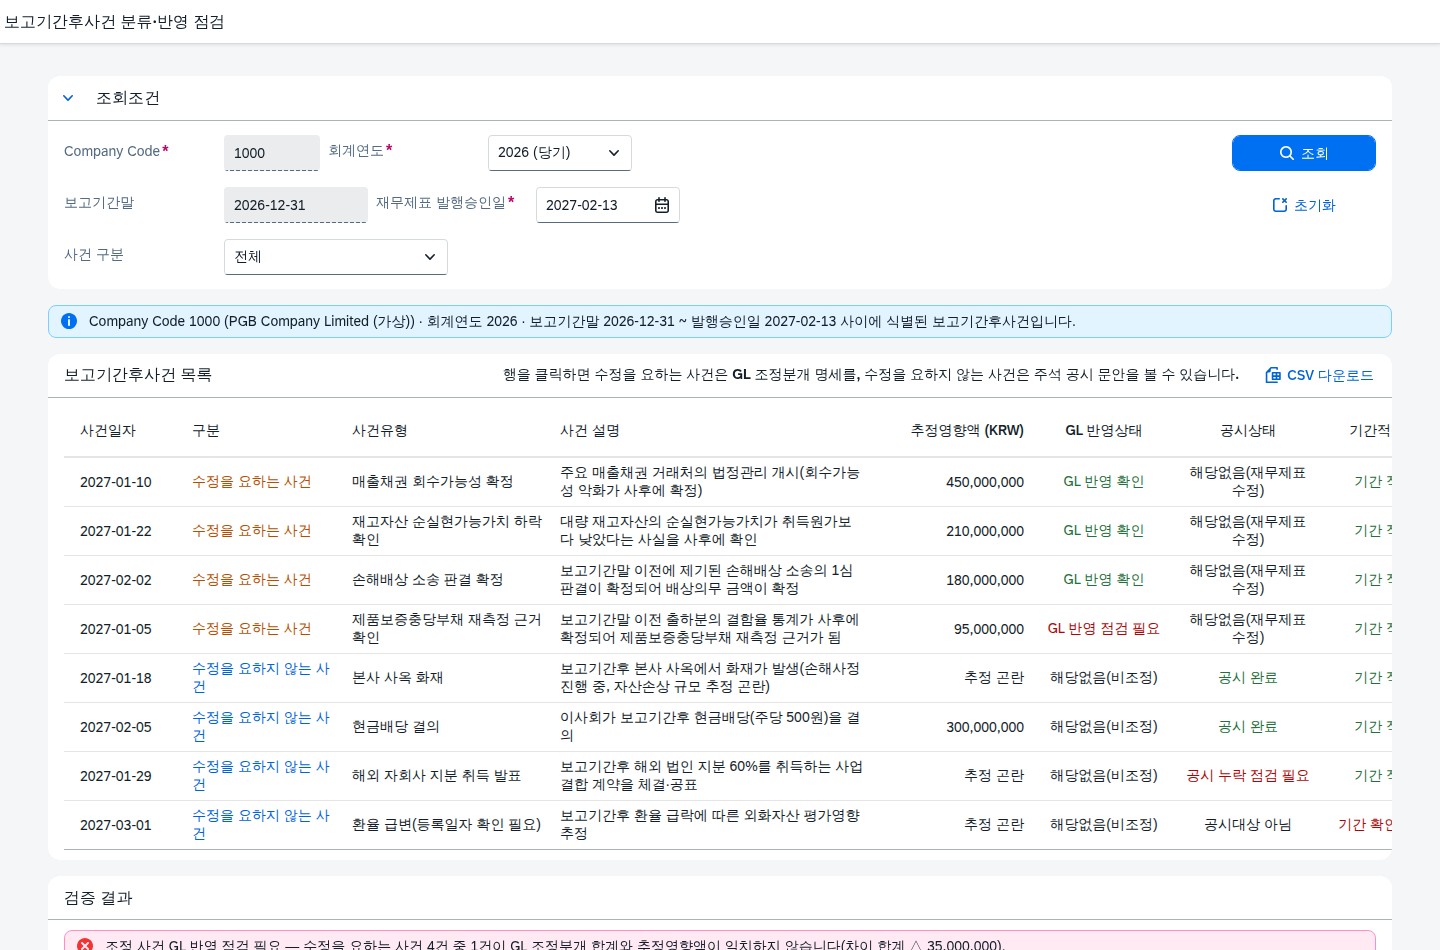Click 매출채권 회수가능성 확정 event type
This screenshot has width=1440, height=950.
coord(432,482)
